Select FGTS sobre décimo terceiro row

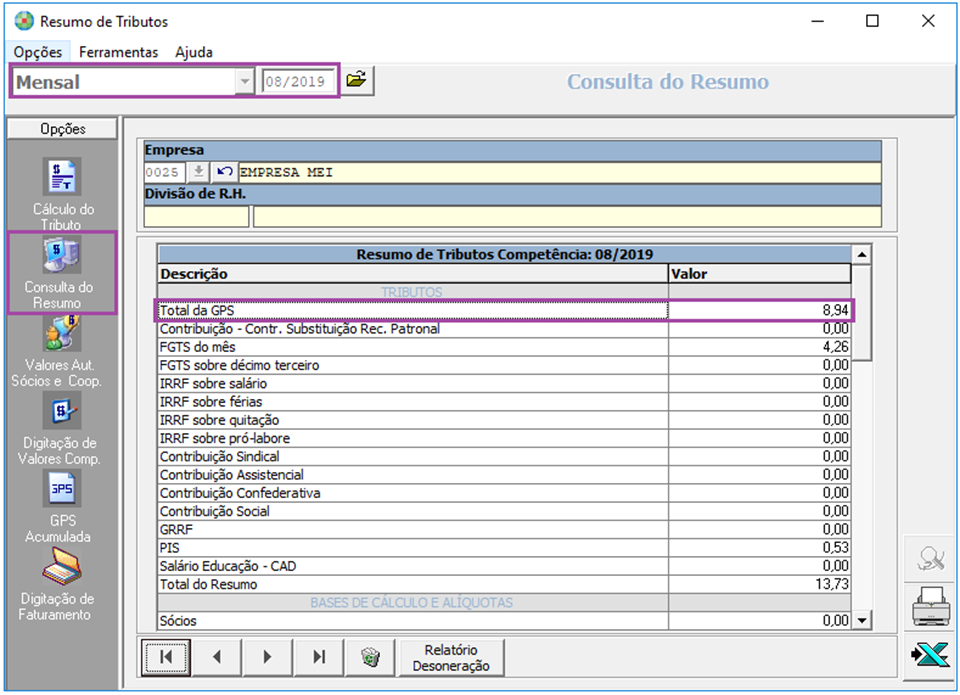[x=504, y=366]
